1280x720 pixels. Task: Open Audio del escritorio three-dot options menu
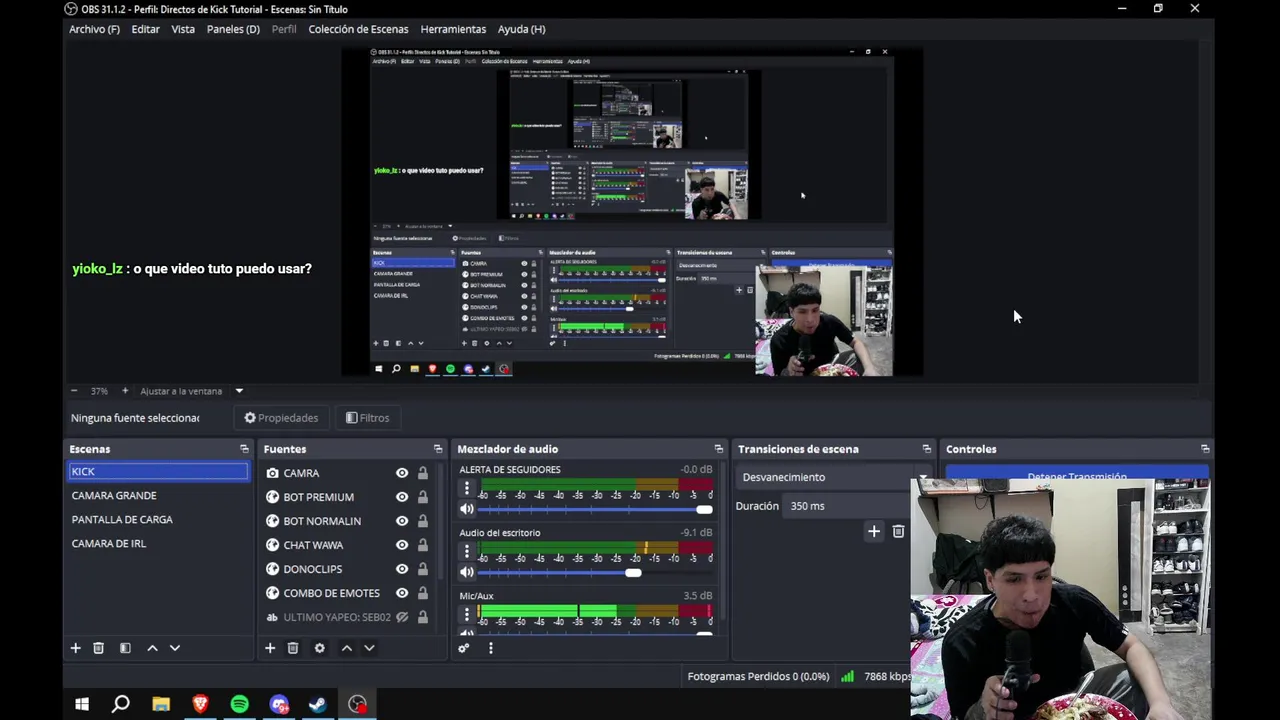[466, 551]
